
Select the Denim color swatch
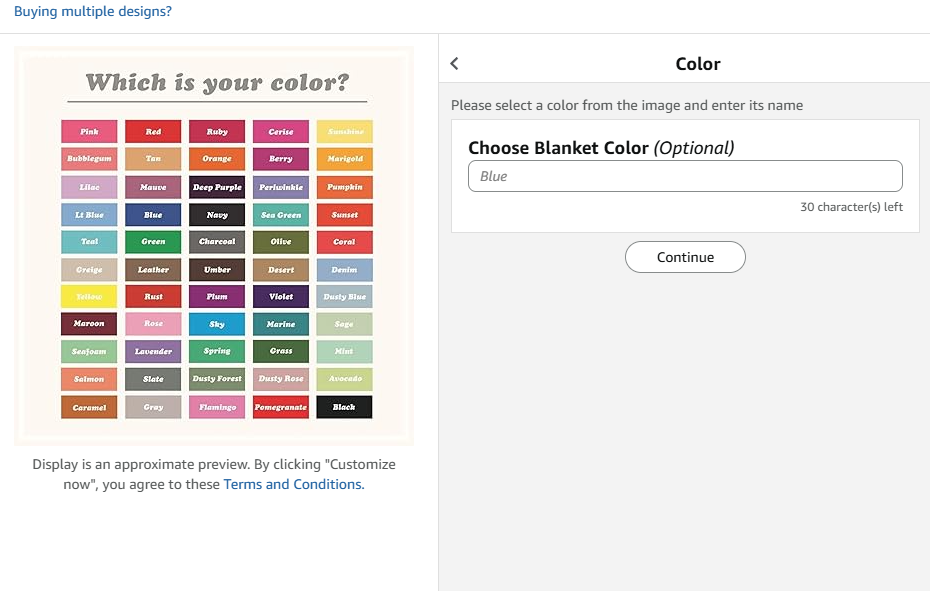click(x=344, y=270)
